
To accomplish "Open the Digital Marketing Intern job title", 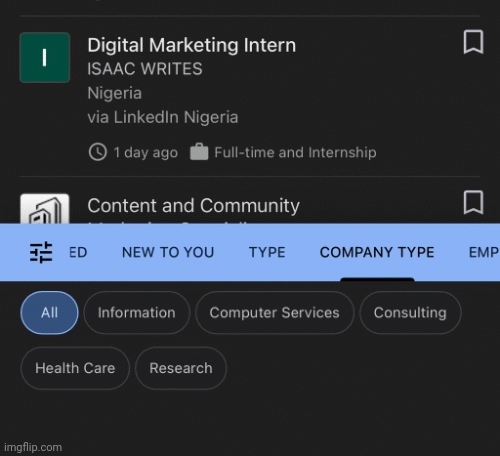I will pyautogui.click(x=192, y=45).
